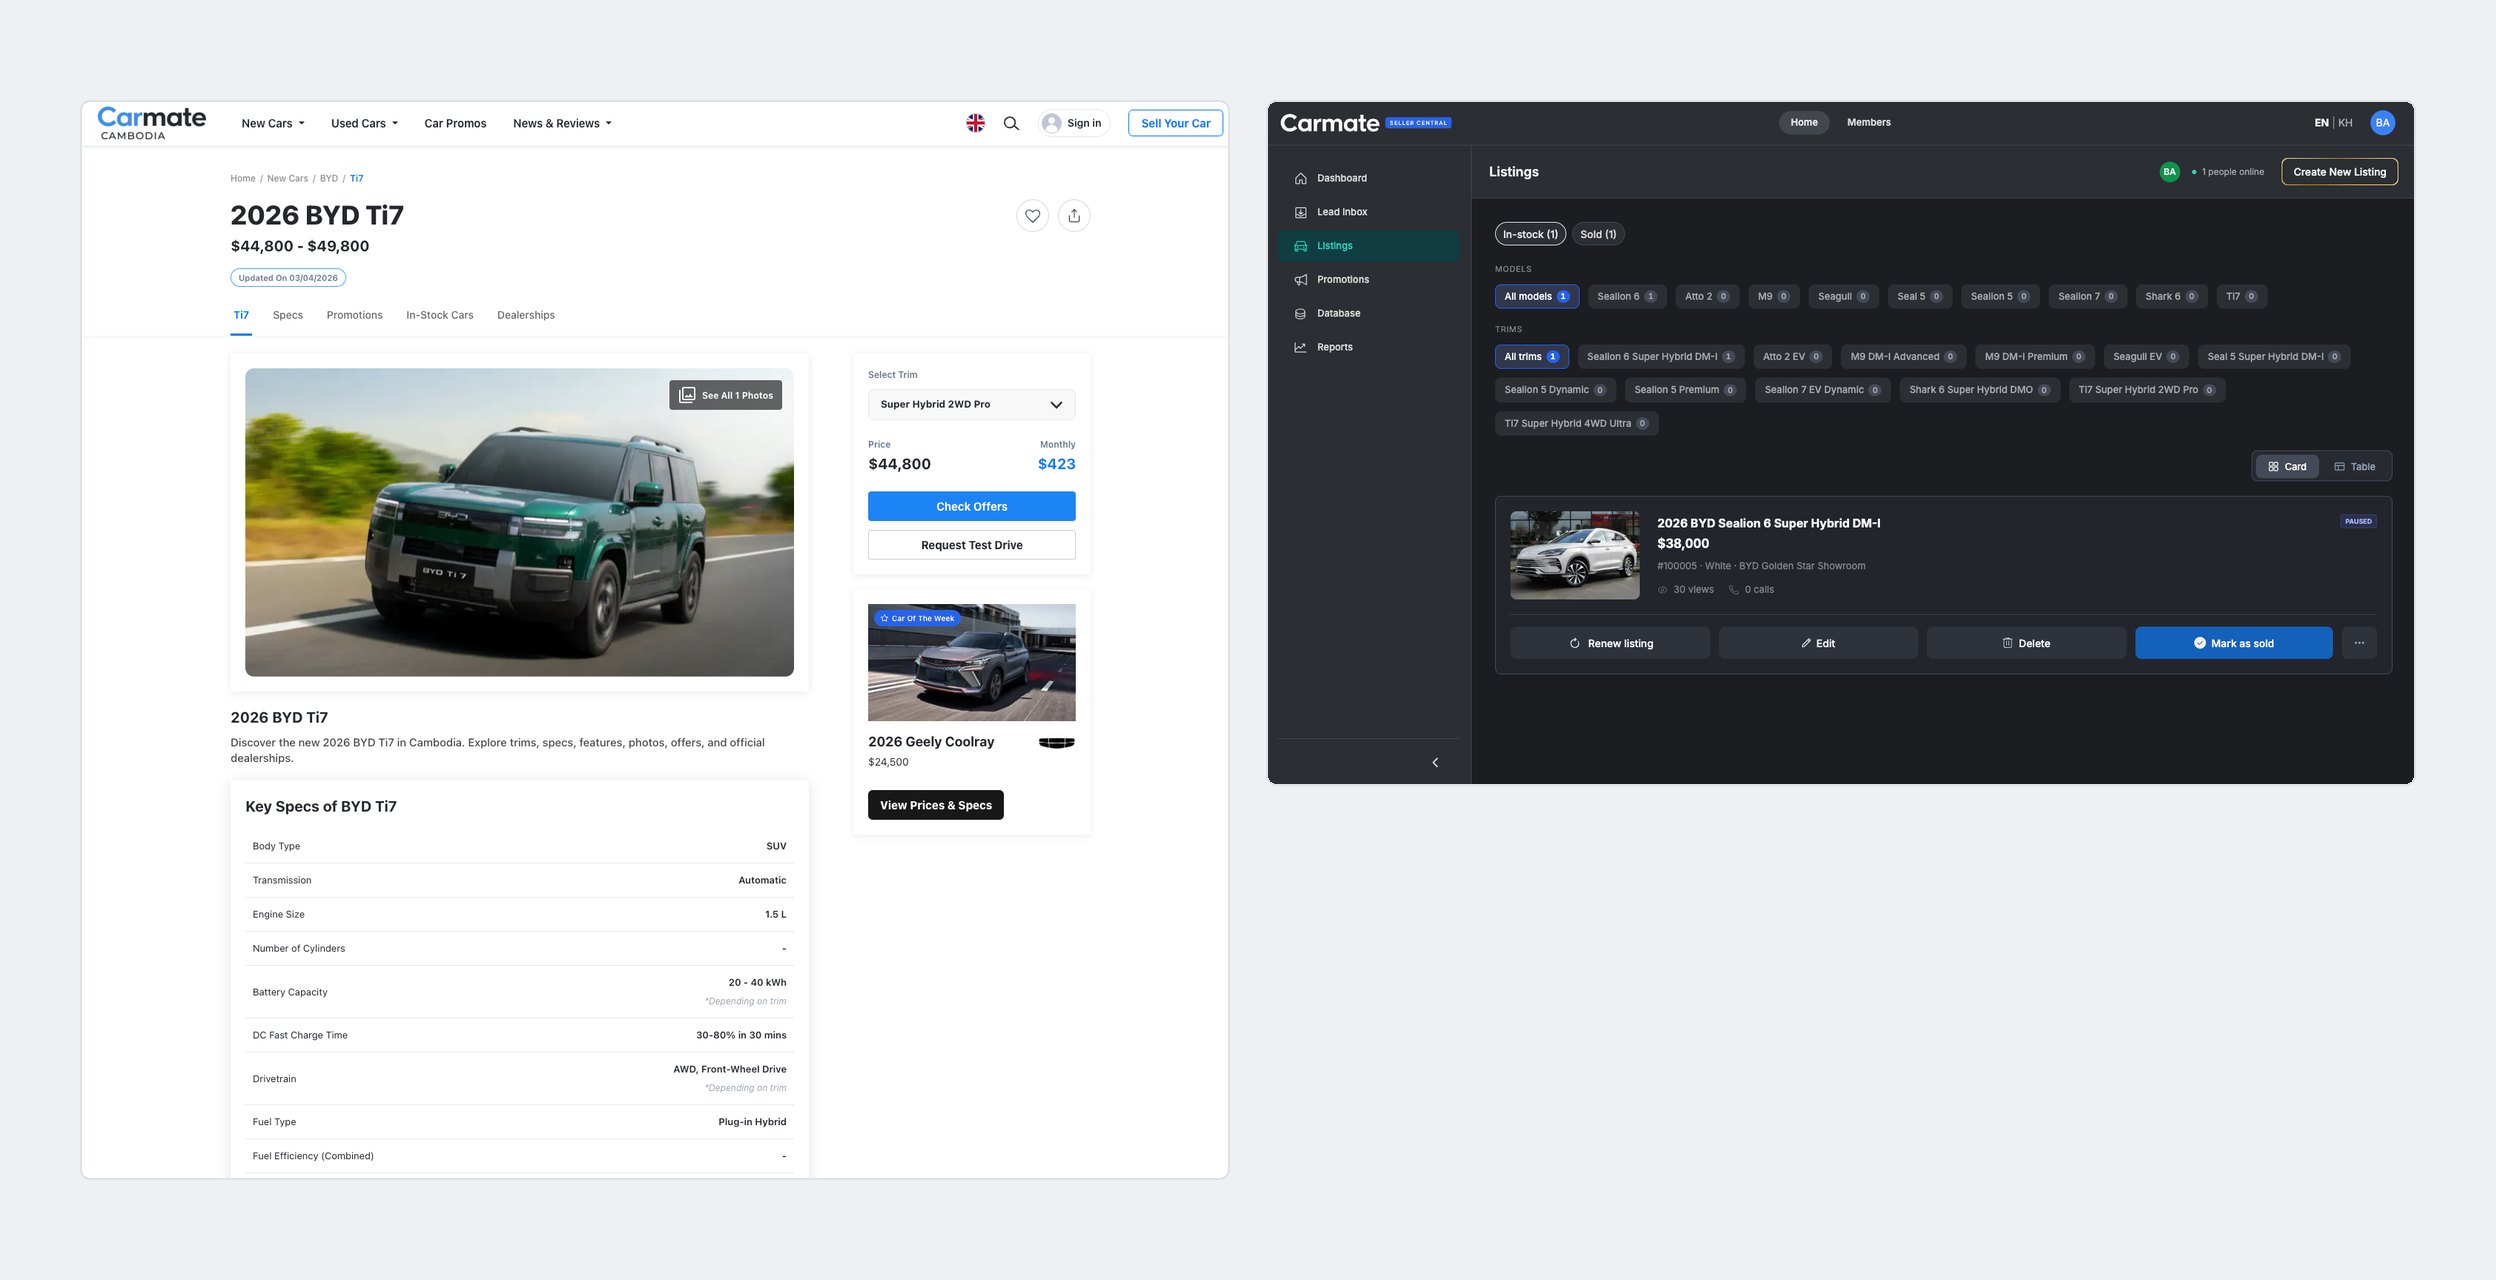The width and height of the screenshot is (2496, 1280).
Task: Click the Sign in button
Action: point(1073,123)
